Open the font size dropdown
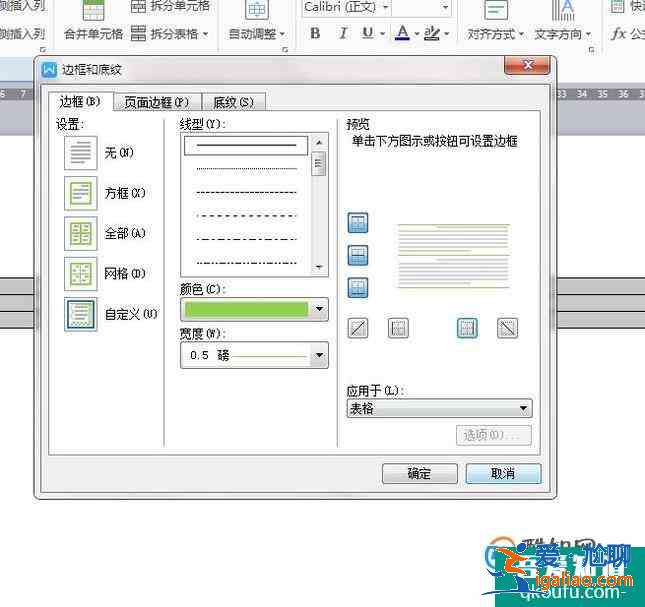Viewport: 645px width, 607px height. [445, 7]
